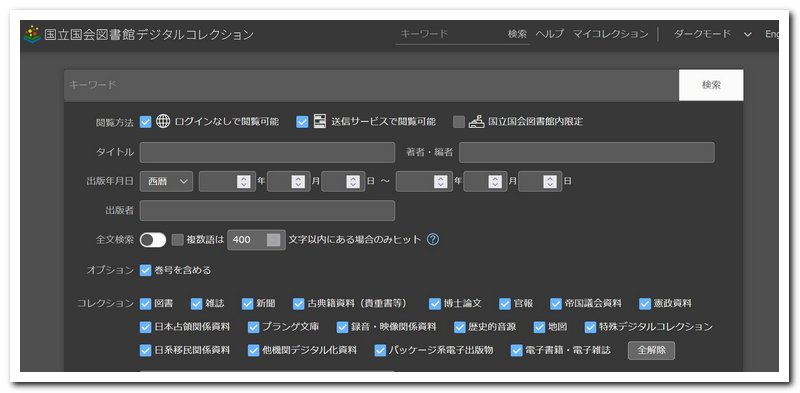800x393 pixels.
Task: Open ヘルプ in the header
Action: tap(549, 34)
